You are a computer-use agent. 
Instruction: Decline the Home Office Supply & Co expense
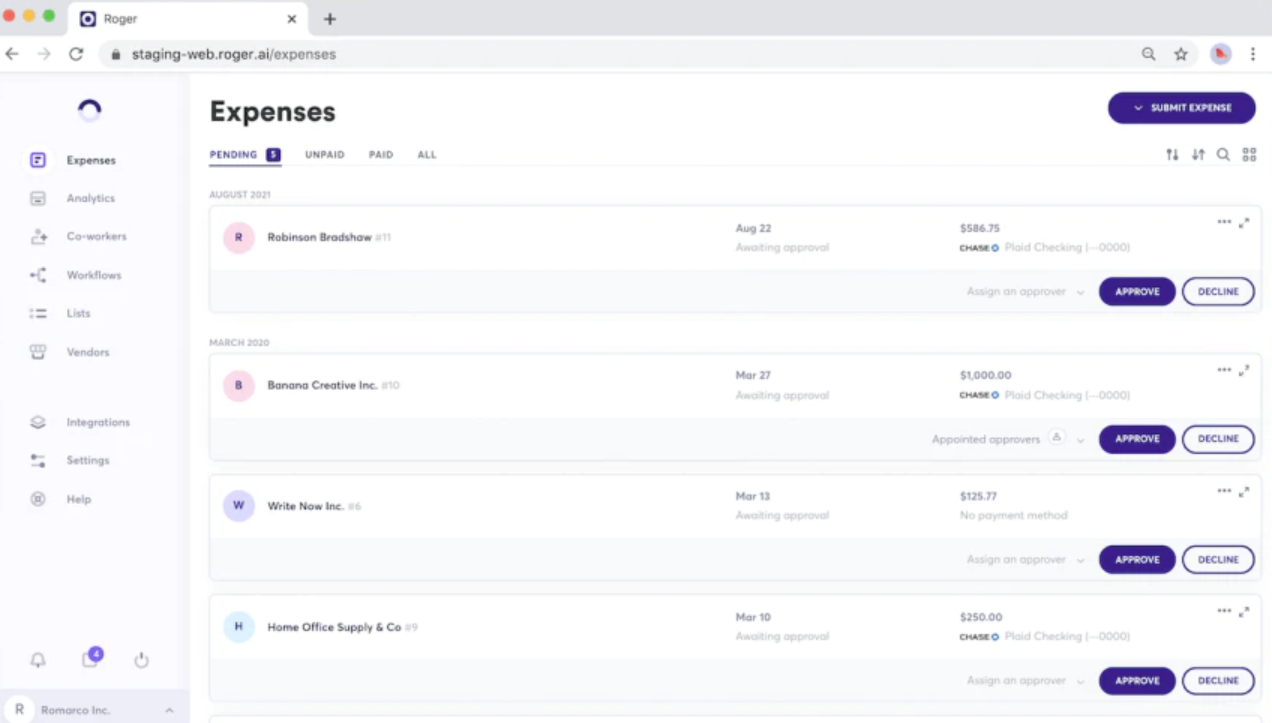(x=1218, y=681)
